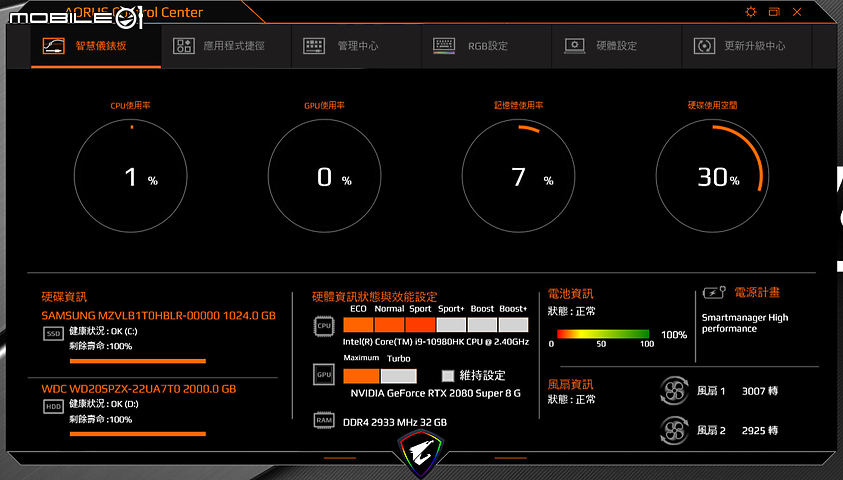
Task: Open the 智慧儀錶板 dashboard tab
Action: [96, 46]
